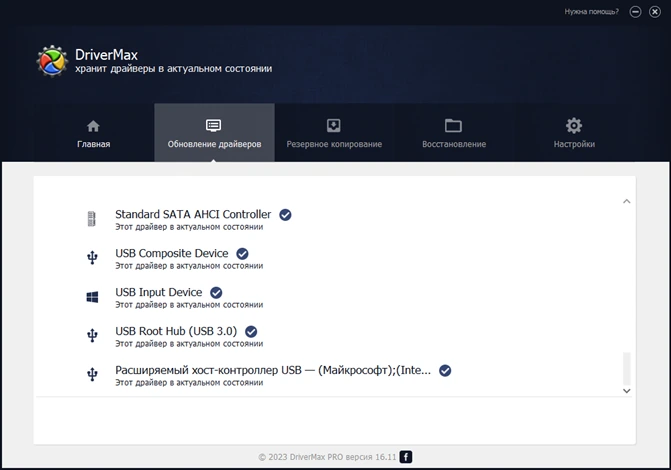Image resolution: width=671 pixels, height=470 pixels.
Task: Click the gear icon above Настройки
Action: pyautogui.click(x=574, y=125)
